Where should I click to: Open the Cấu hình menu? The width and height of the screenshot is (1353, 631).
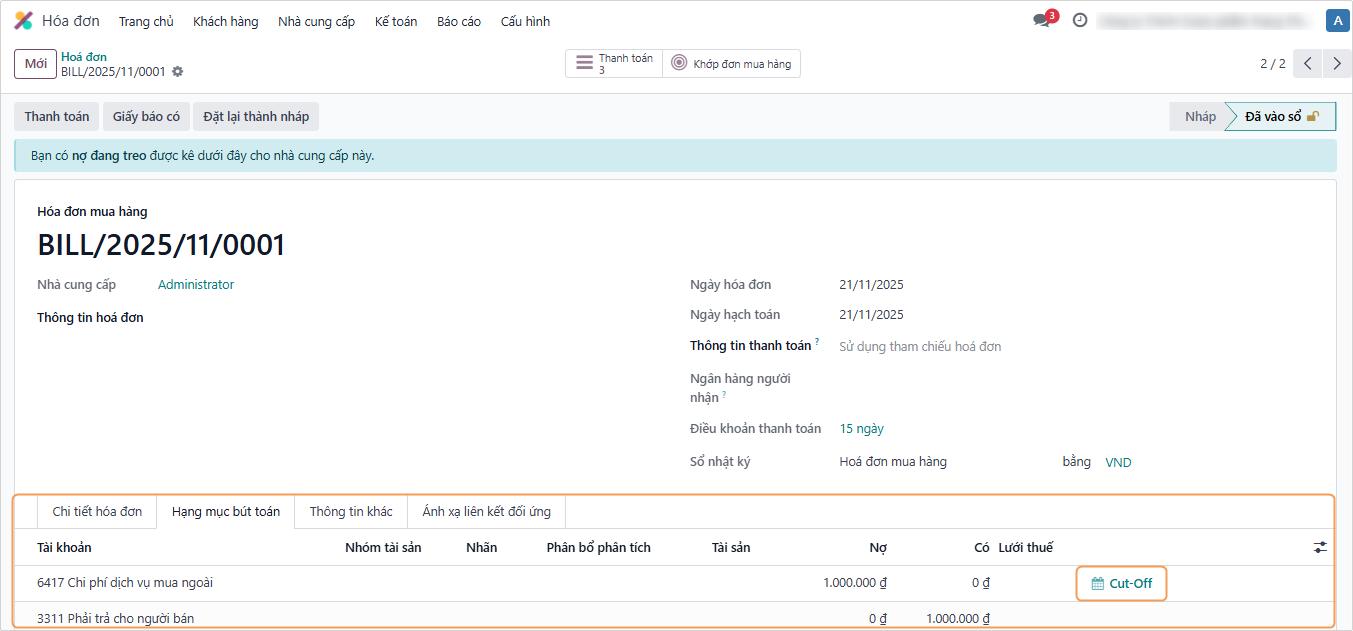(x=525, y=21)
